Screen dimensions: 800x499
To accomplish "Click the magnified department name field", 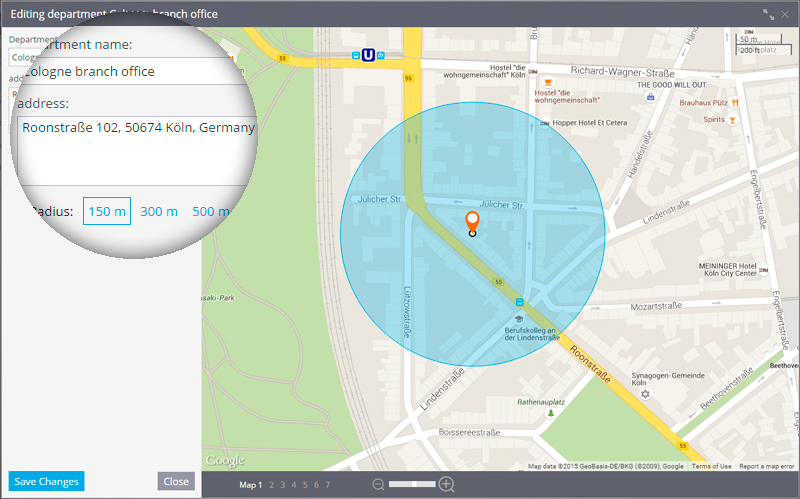I will (x=133, y=71).
